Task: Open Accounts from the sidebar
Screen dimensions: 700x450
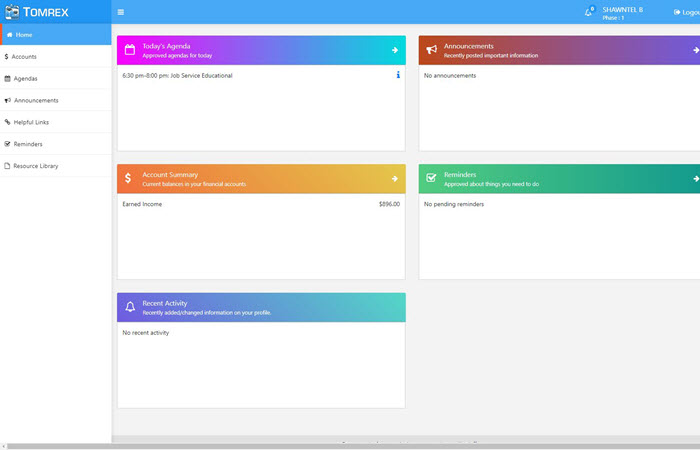Action: 56,56
